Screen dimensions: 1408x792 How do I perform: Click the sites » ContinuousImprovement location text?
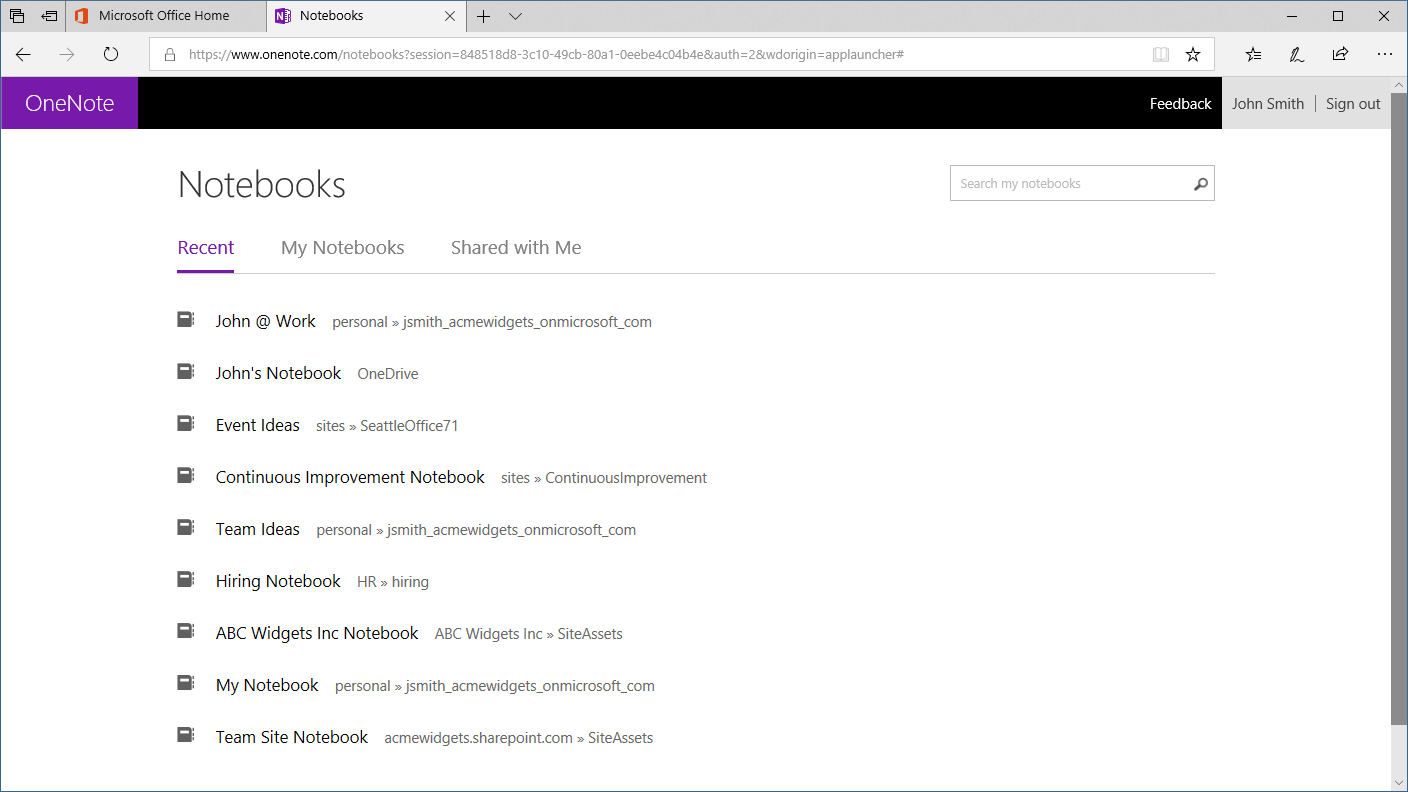[x=604, y=478]
